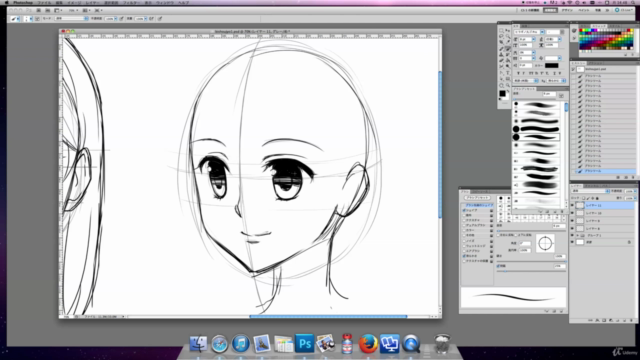Click the create new layer icon
Image resolution: width=640 pixels, height=360 pixels.
pos(624,320)
